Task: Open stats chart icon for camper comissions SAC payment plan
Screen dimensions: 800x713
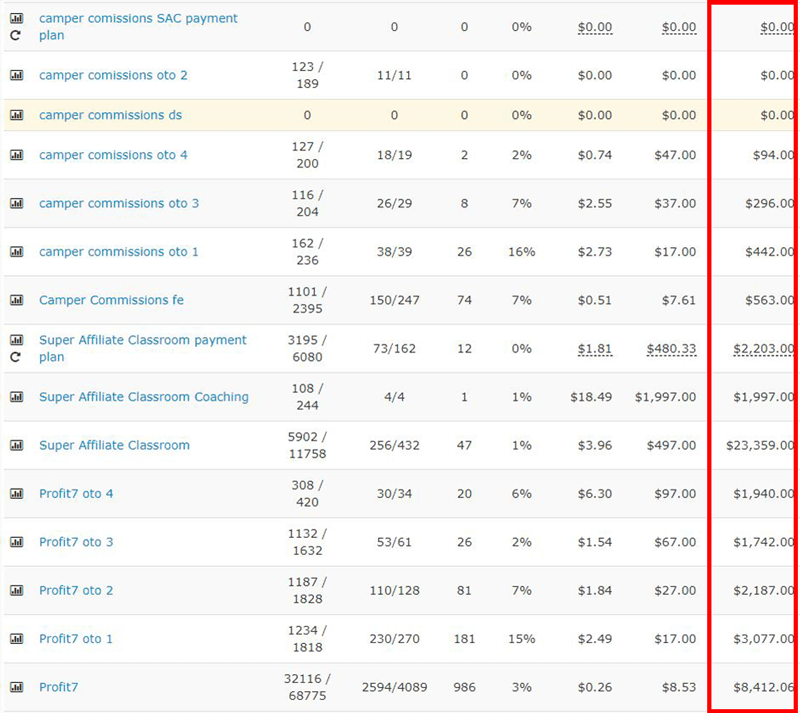Action: (x=16, y=18)
